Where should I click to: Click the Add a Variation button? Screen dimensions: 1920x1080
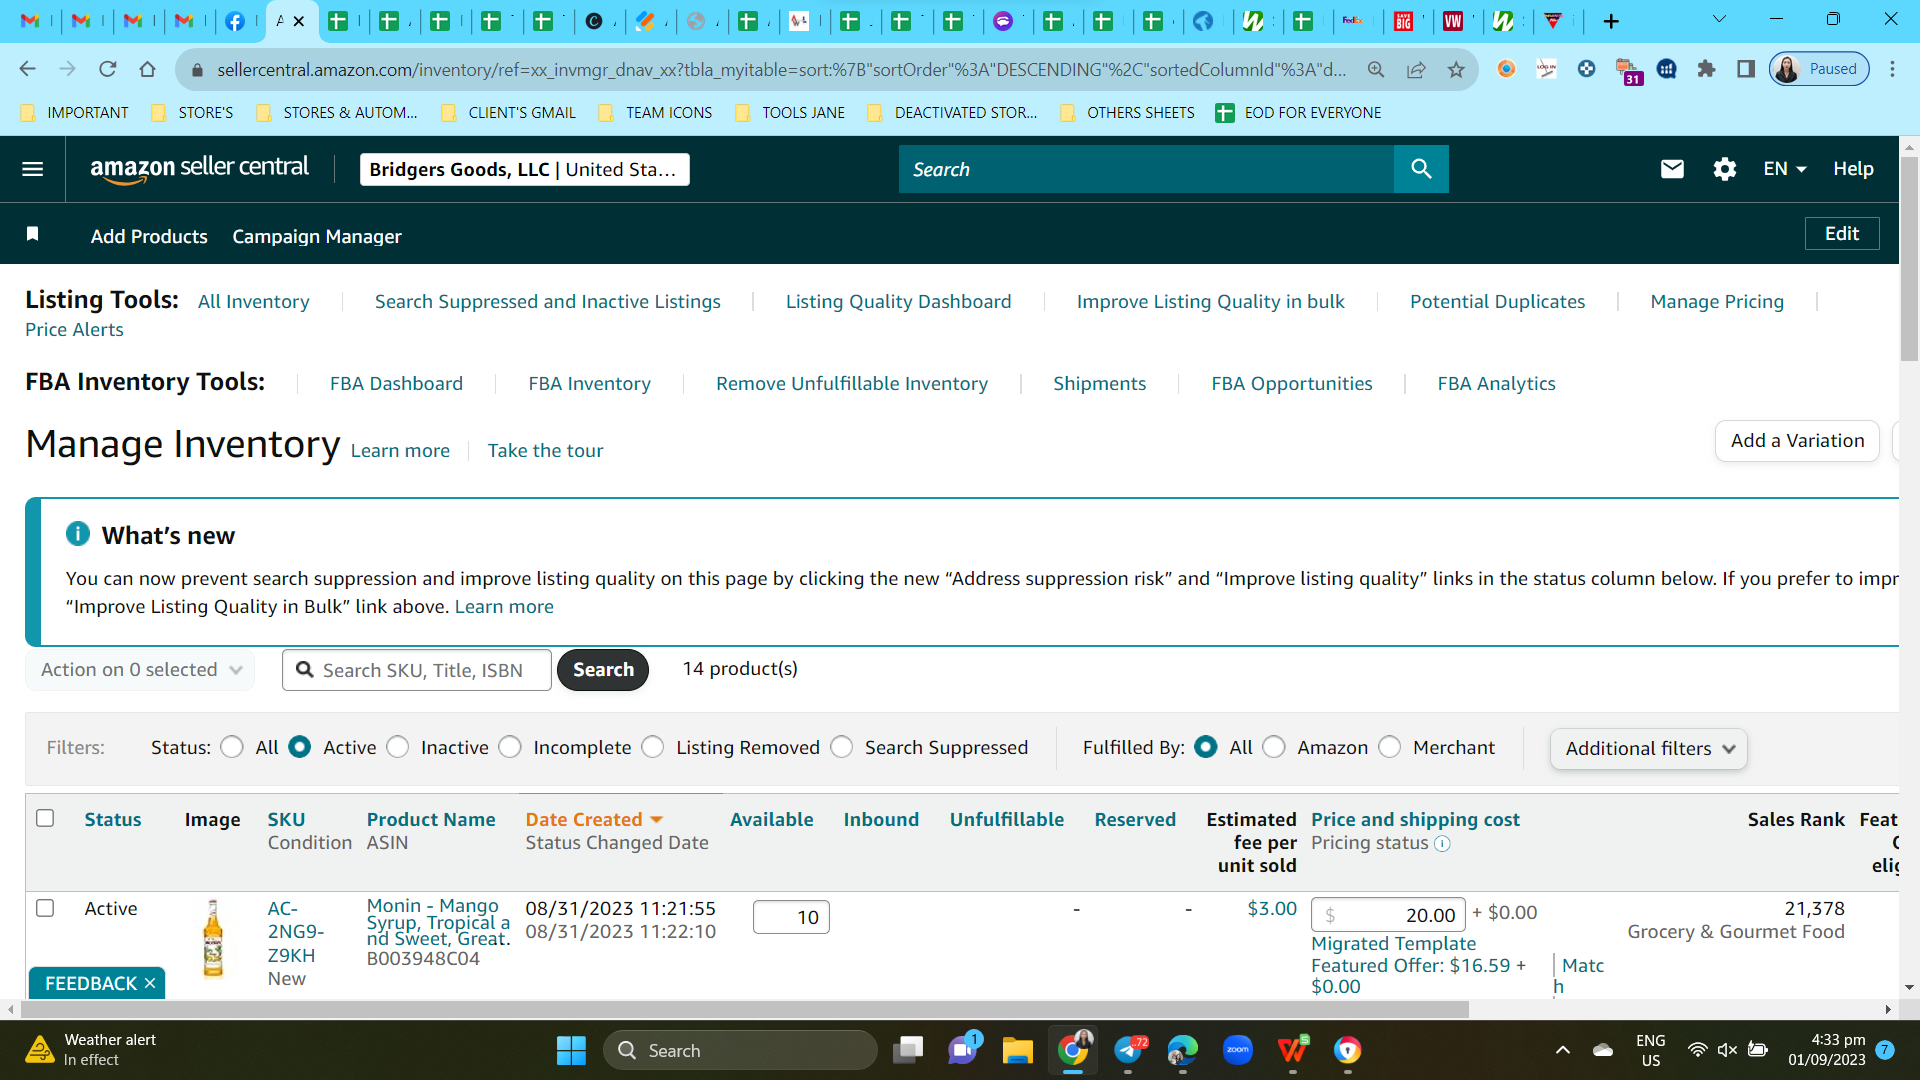pyautogui.click(x=1797, y=441)
